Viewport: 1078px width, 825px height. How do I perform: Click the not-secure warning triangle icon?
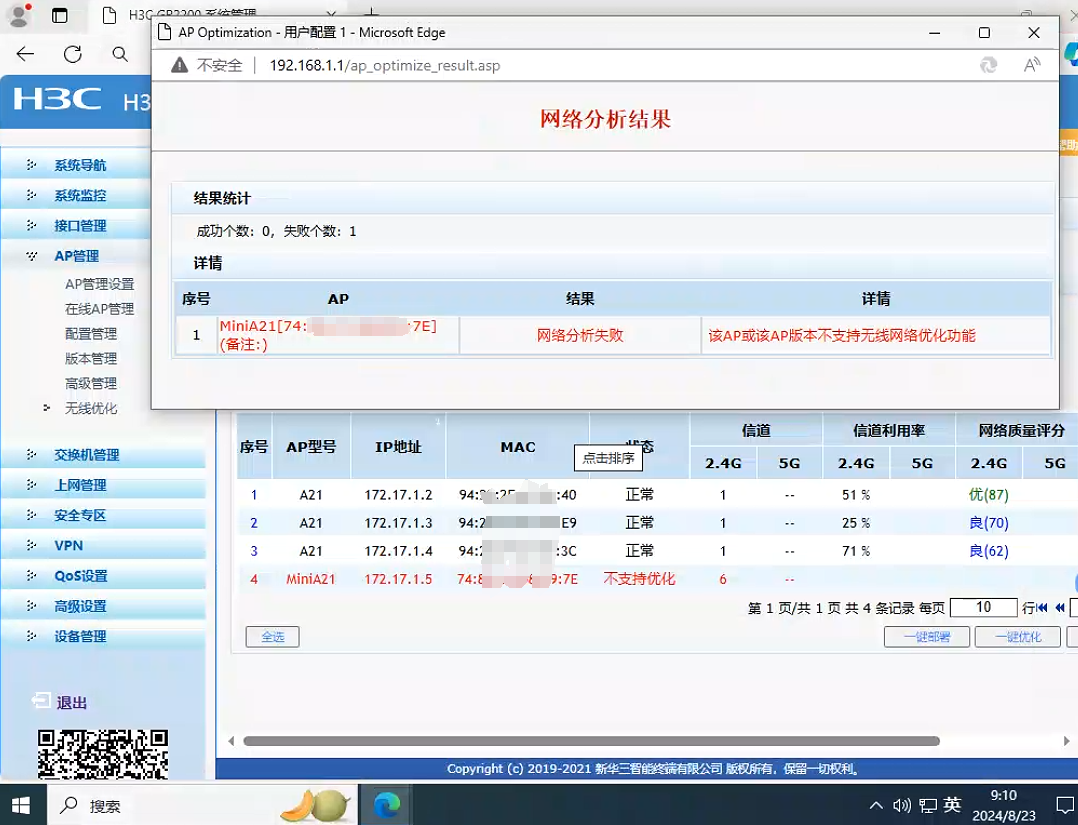(179, 65)
